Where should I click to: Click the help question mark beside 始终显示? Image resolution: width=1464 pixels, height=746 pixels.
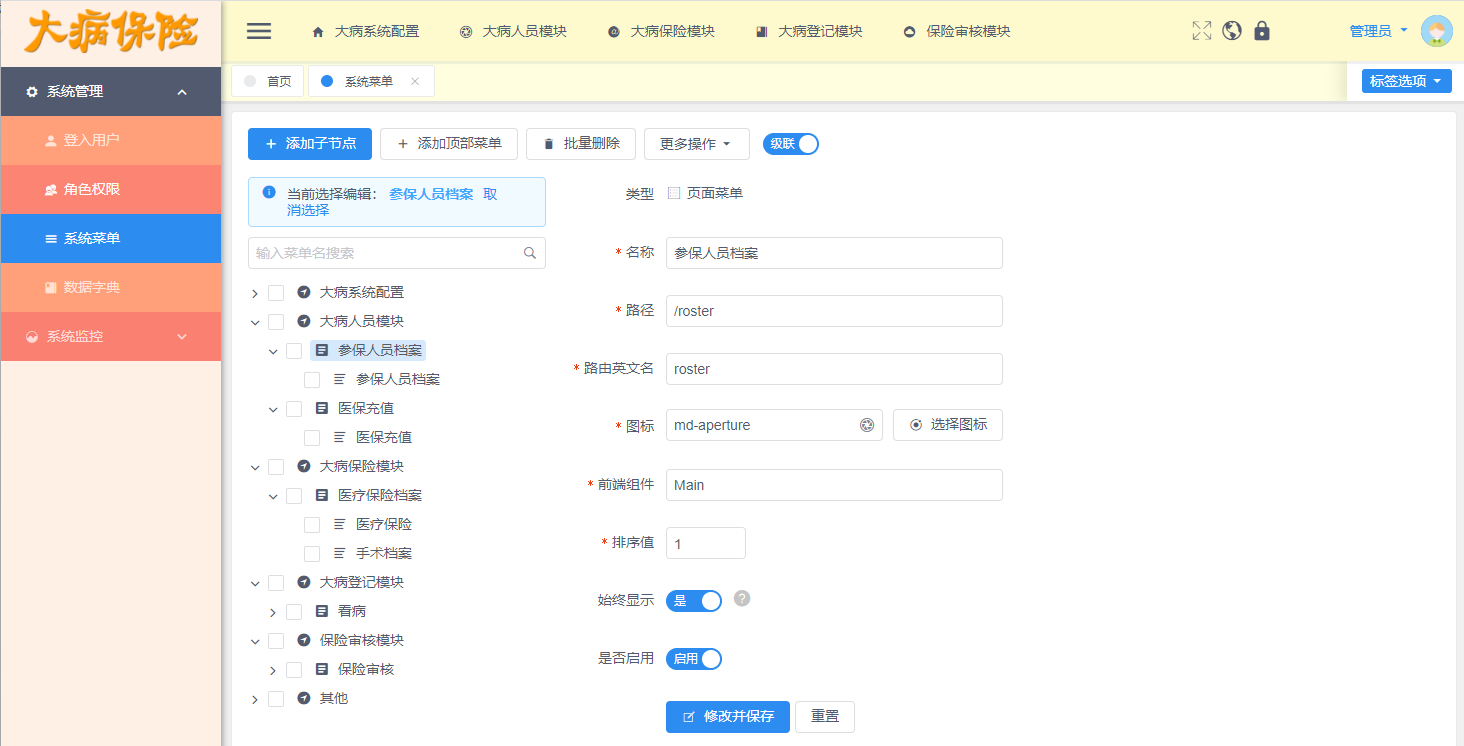click(741, 599)
